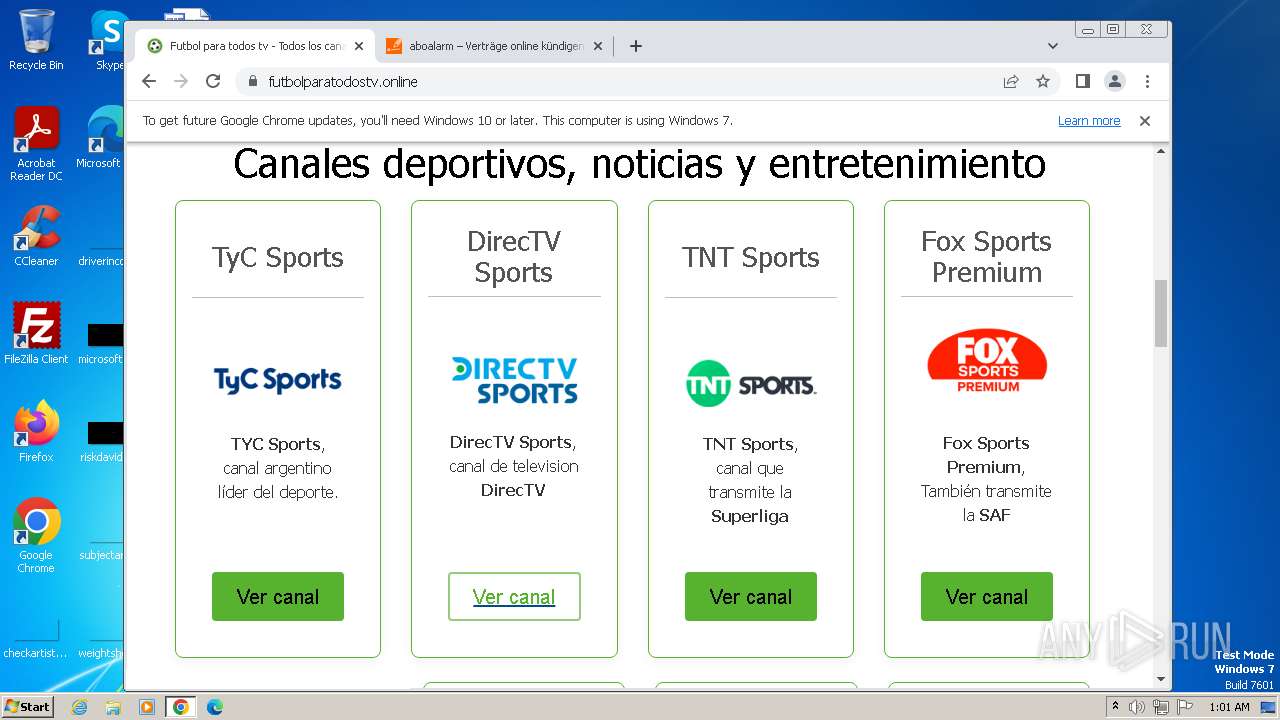Click Ver canal for Fox Sports Premium
This screenshot has width=1280, height=720.
click(987, 597)
